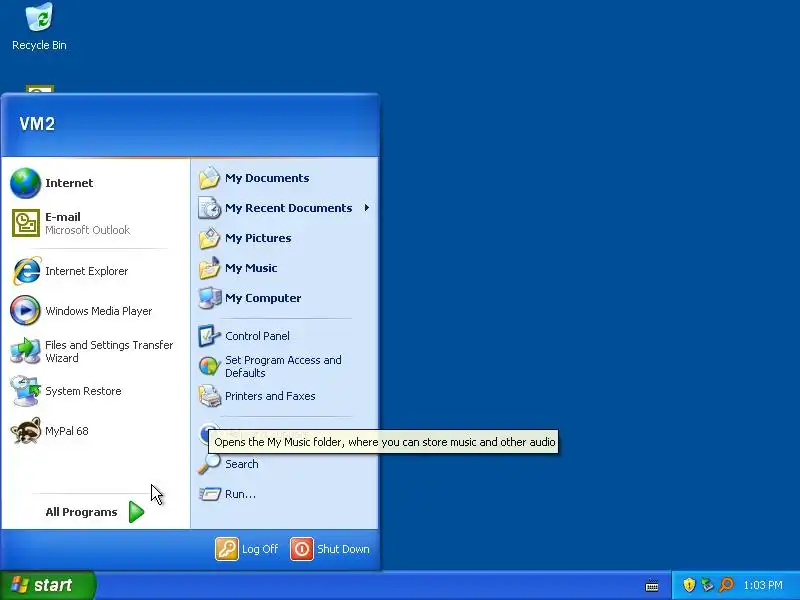This screenshot has width=800, height=600.
Task: Click the Run... icon
Action: click(x=209, y=494)
